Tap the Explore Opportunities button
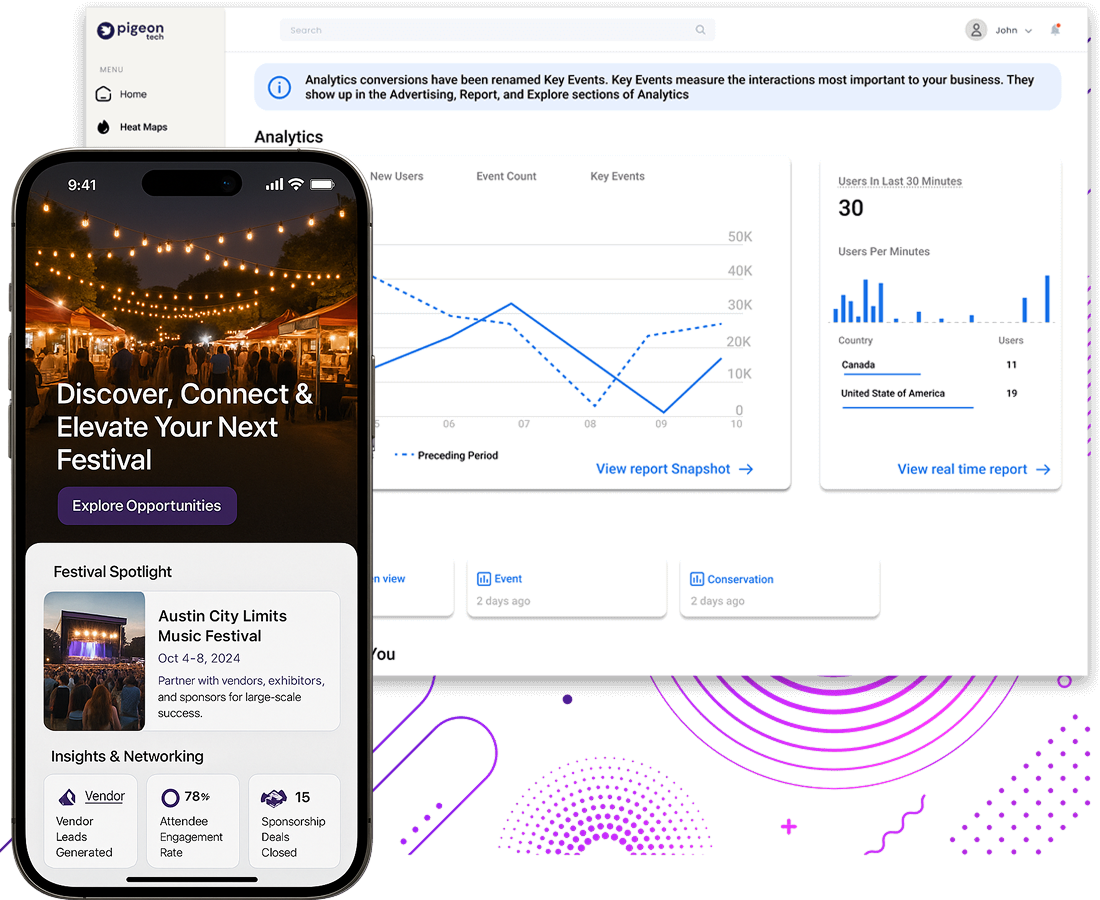 coord(147,506)
